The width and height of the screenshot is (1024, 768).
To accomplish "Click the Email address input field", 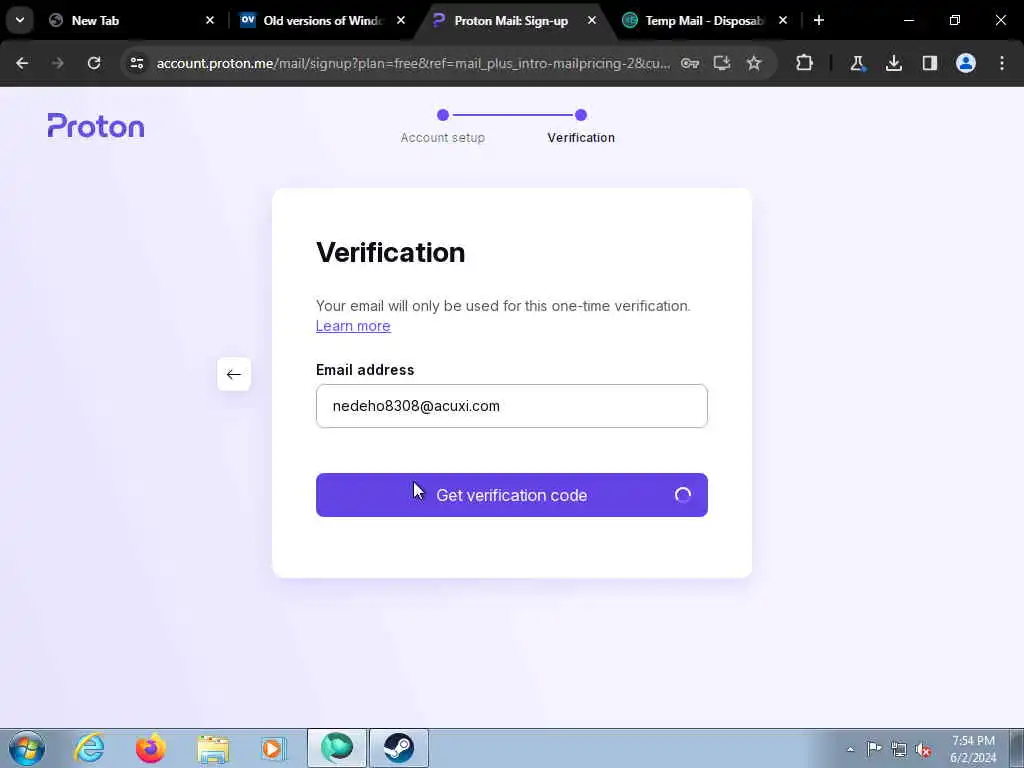I will [512, 406].
